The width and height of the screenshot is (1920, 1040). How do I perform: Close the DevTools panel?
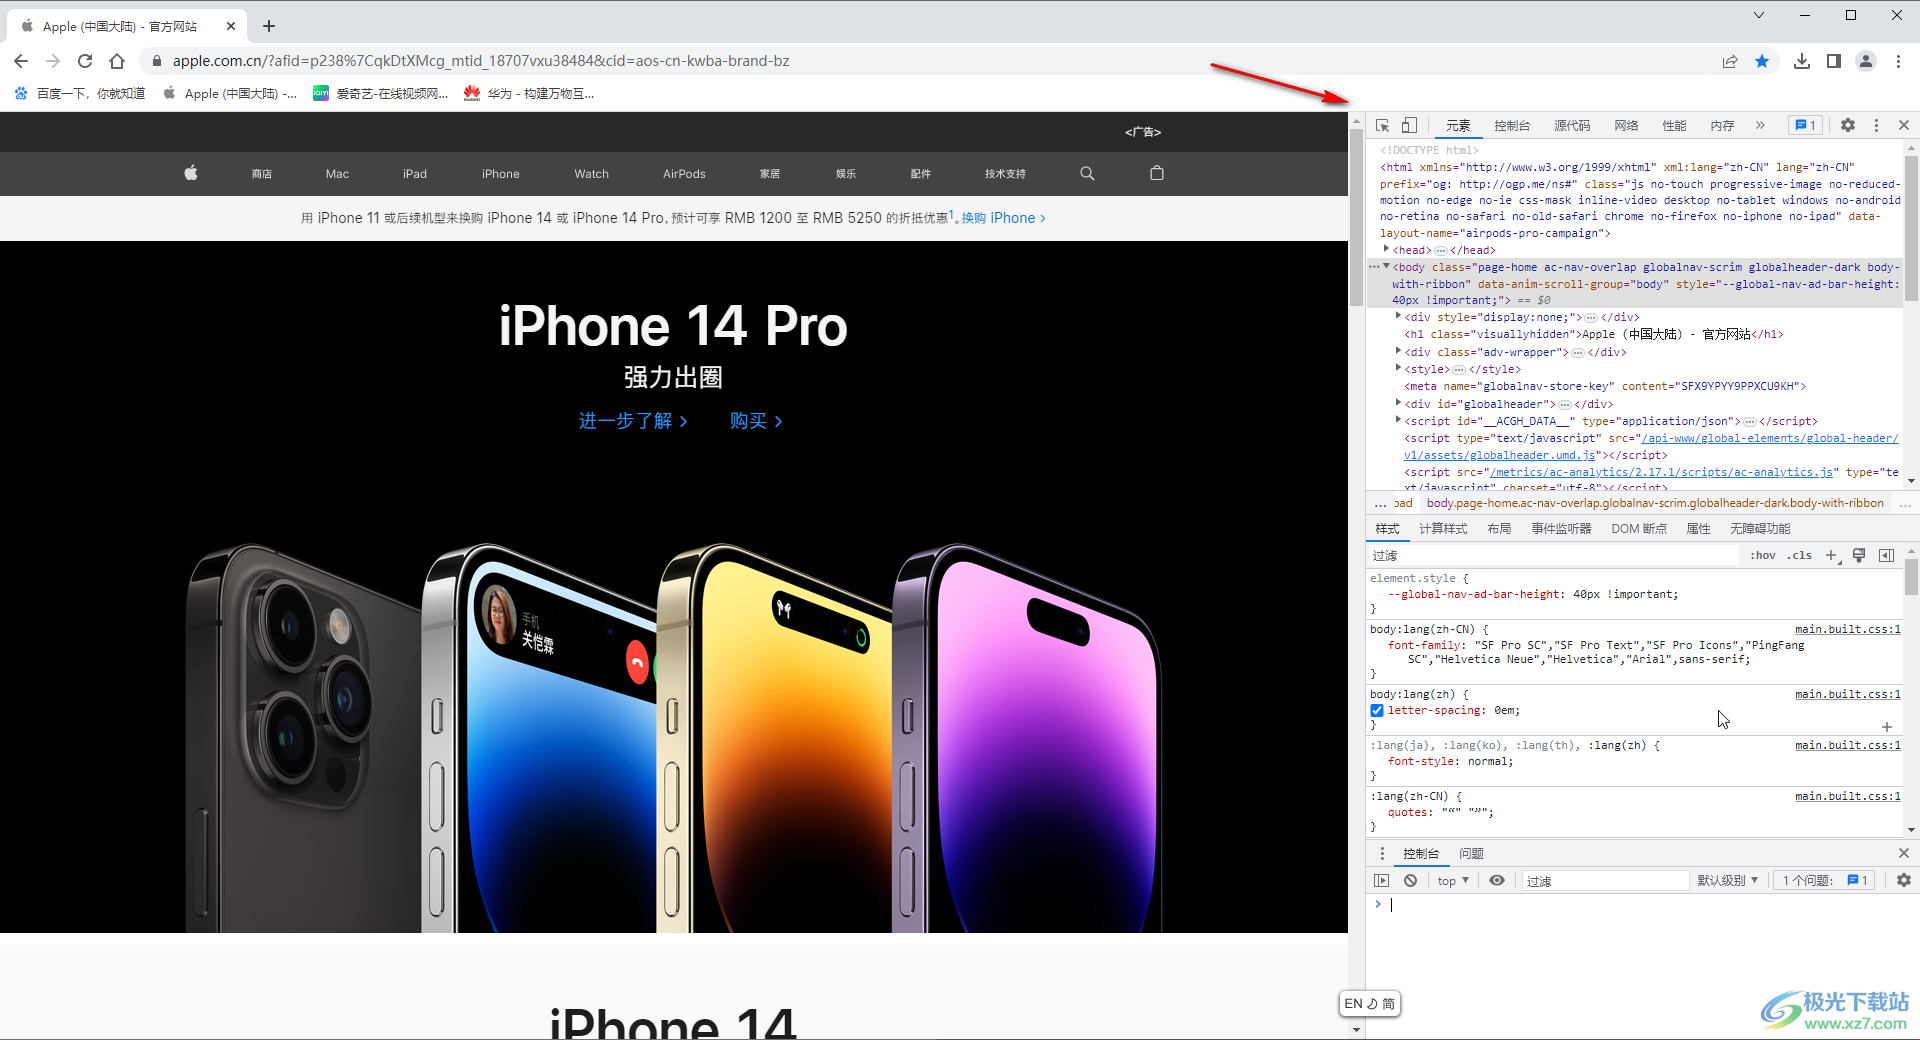click(x=1904, y=125)
